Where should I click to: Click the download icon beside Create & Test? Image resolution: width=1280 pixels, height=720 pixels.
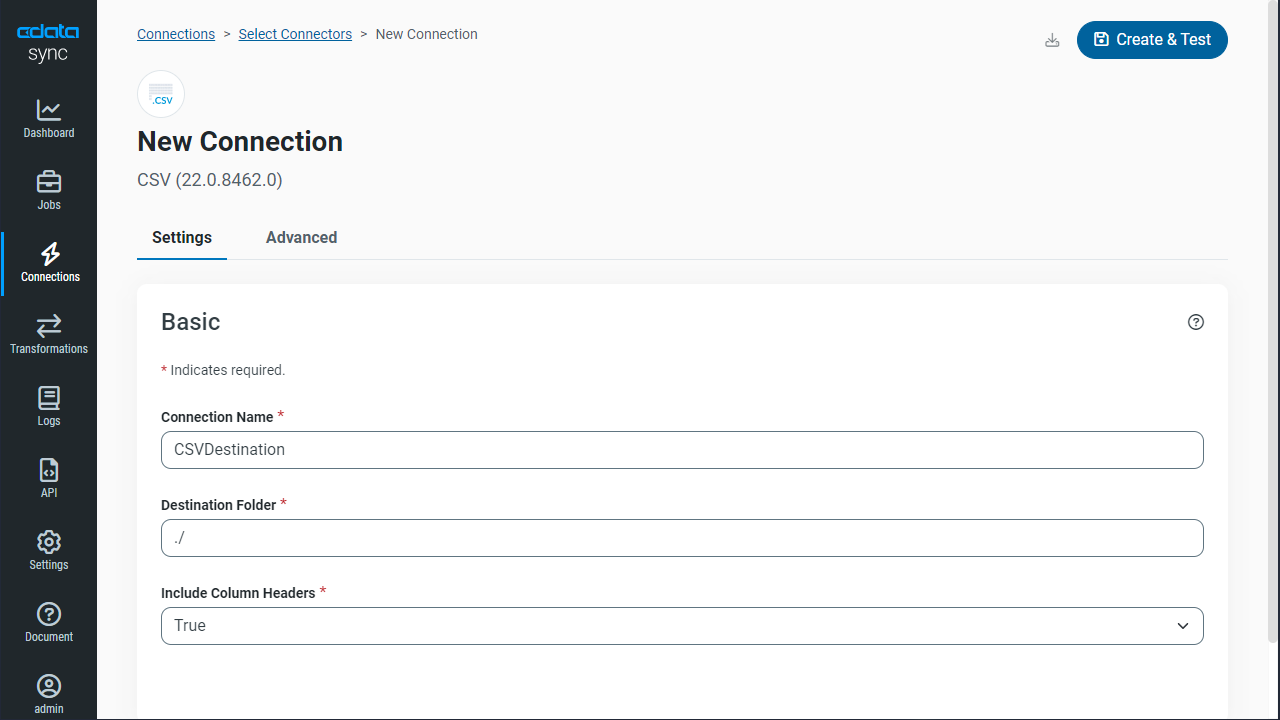pyautogui.click(x=1052, y=40)
